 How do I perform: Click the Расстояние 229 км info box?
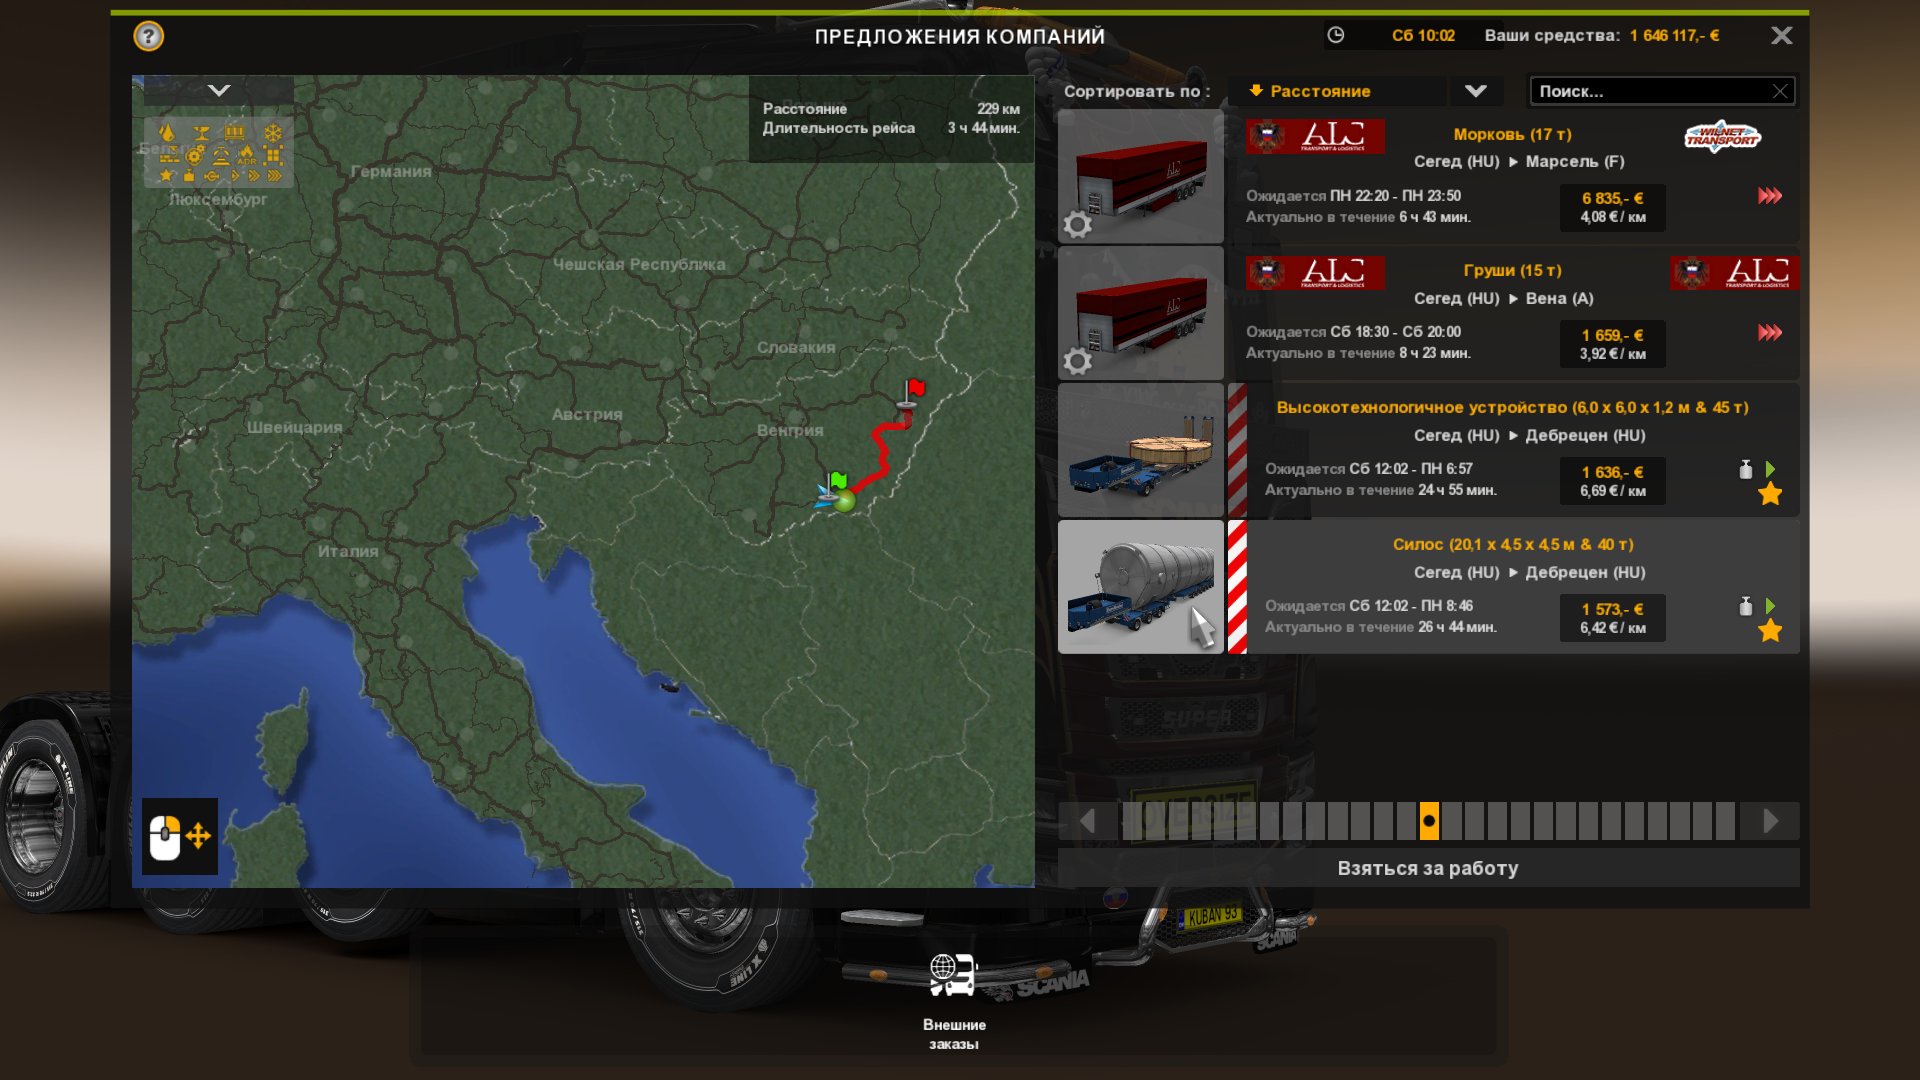coord(891,119)
